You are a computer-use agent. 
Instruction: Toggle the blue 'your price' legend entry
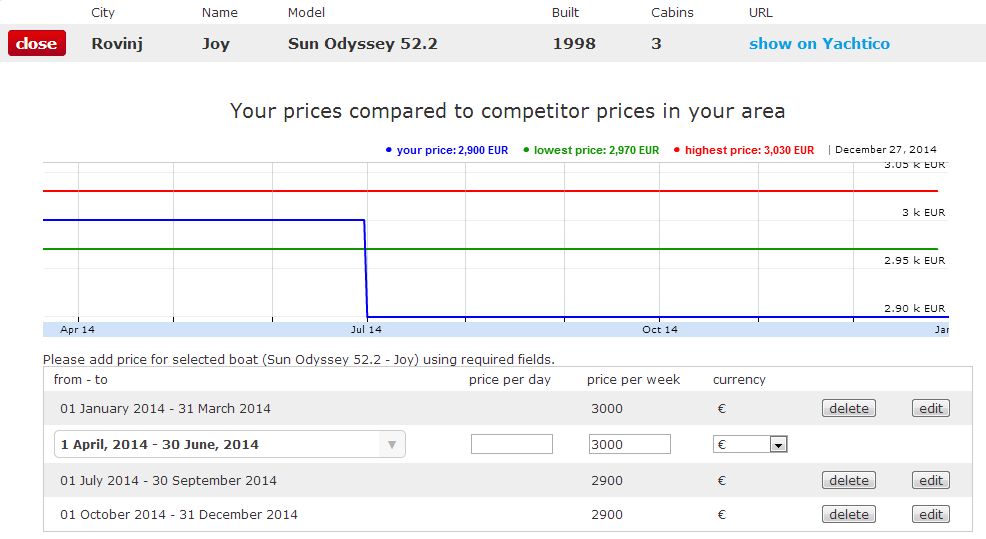447,150
